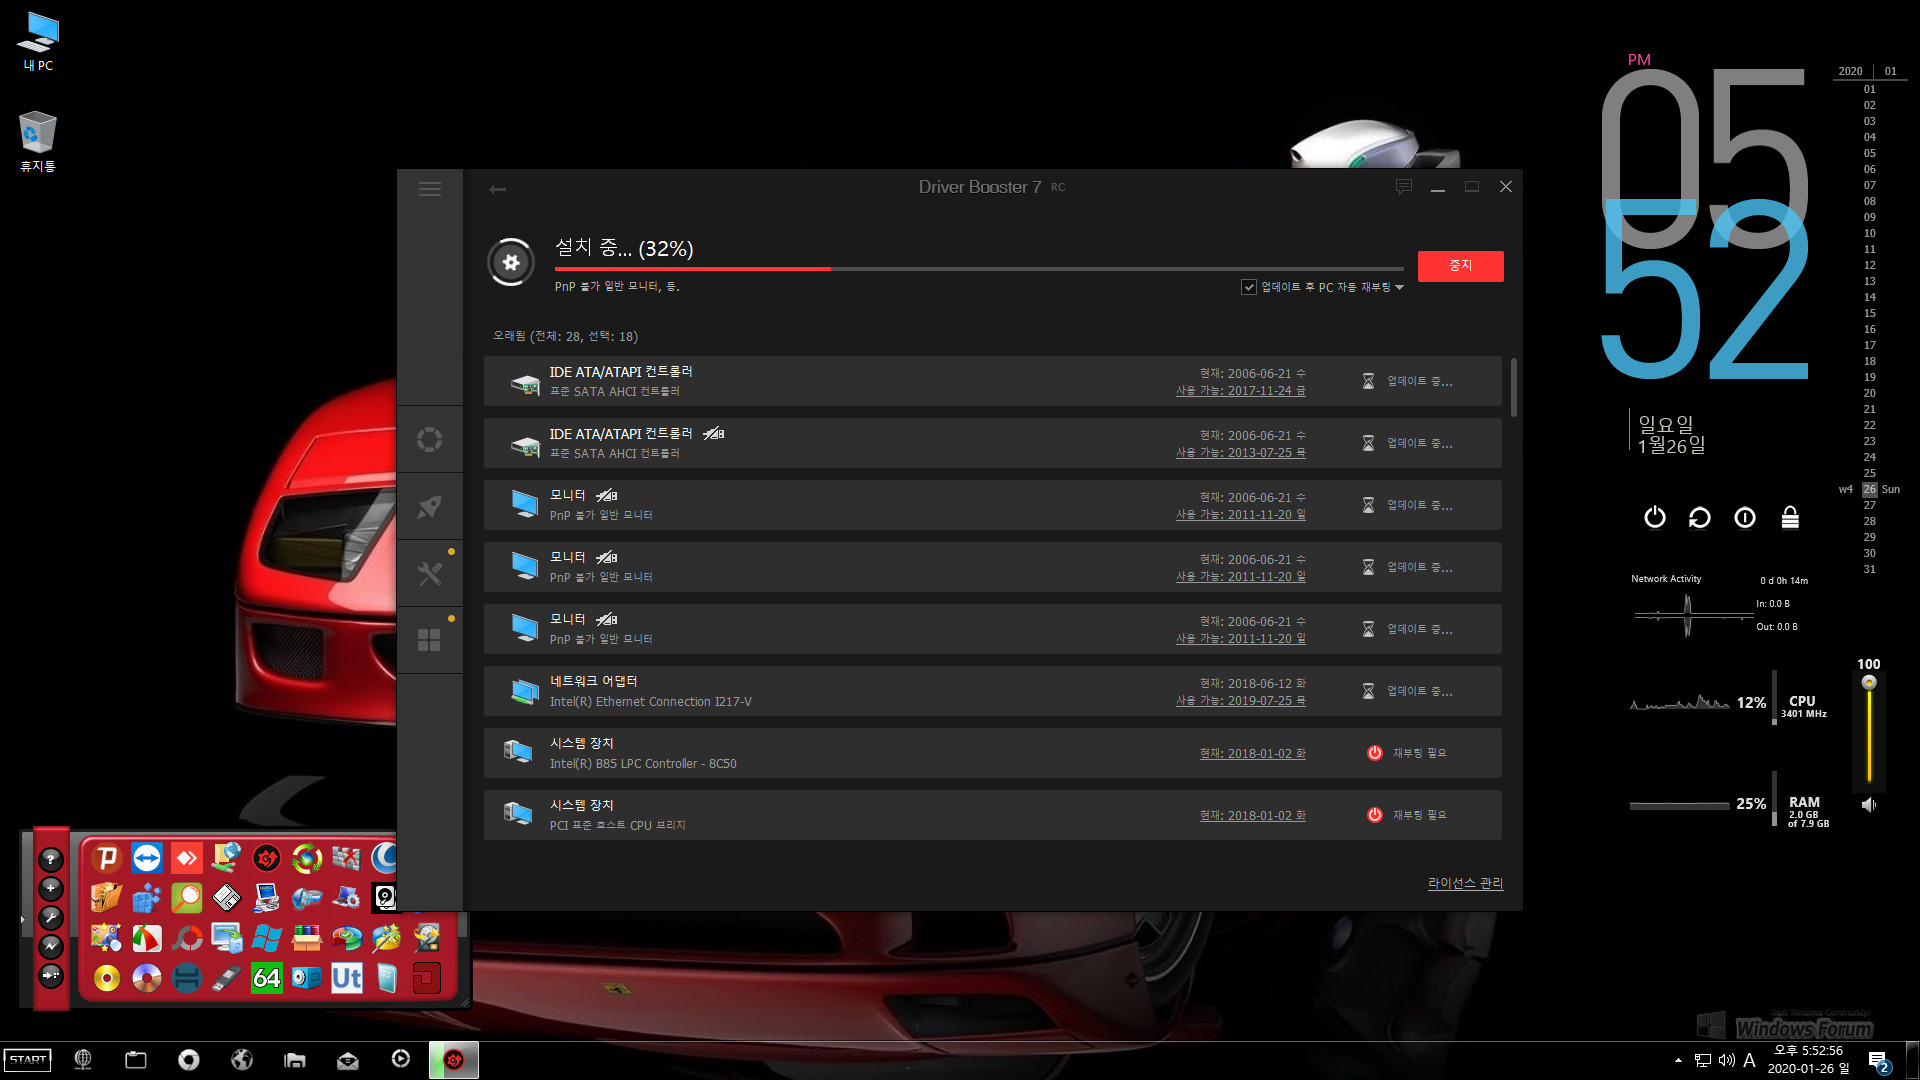1920x1080 pixels.
Task: Click the volume slider knob on the desktop widget
Action: point(1869,683)
